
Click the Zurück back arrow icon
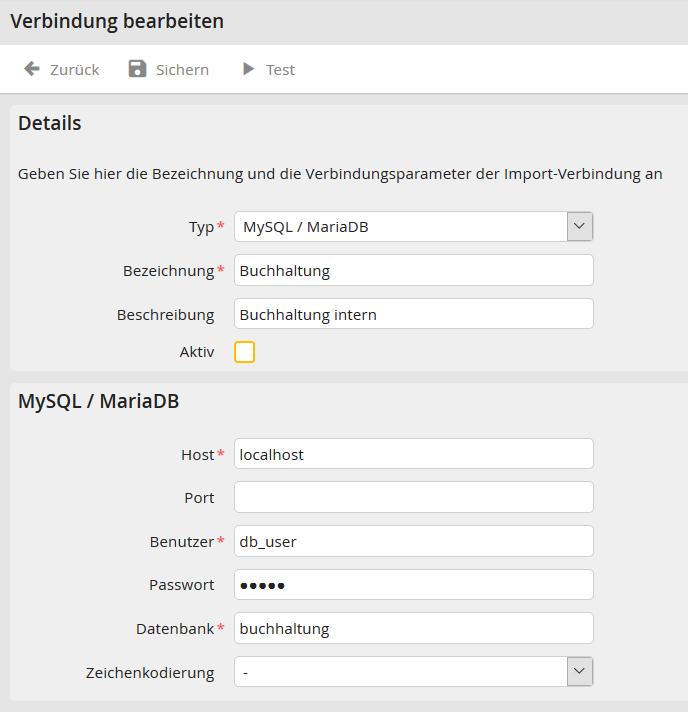(x=31, y=69)
